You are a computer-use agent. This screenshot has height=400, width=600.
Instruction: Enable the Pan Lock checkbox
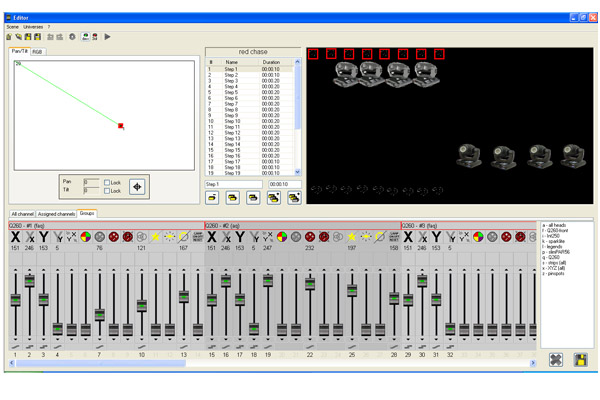pos(107,182)
